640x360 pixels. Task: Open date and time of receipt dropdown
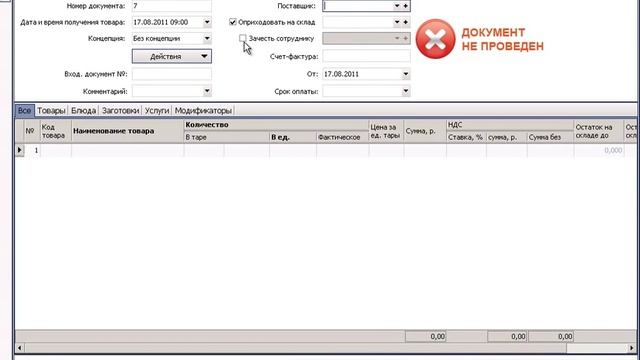(x=207, y=22)
